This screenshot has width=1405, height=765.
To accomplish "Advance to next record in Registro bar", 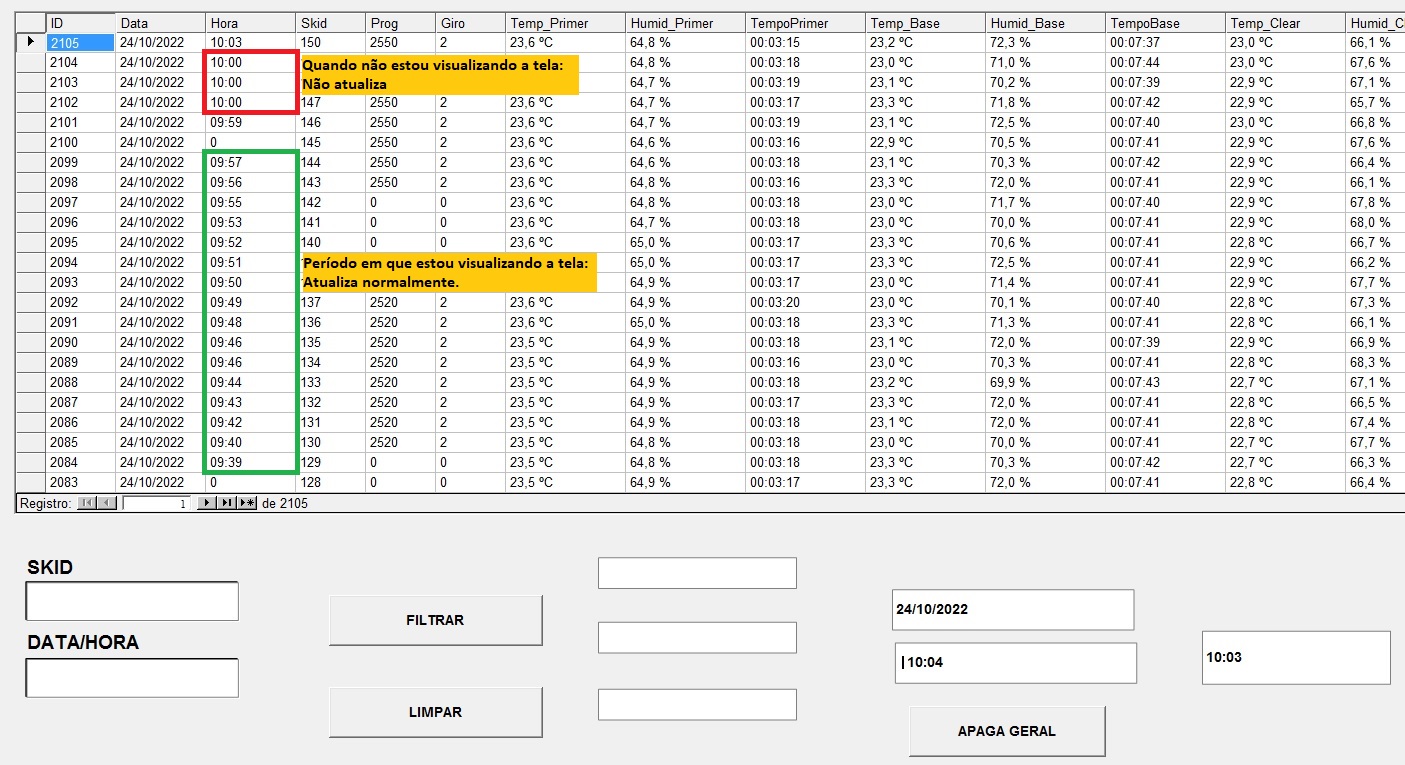I will [206, 503].
